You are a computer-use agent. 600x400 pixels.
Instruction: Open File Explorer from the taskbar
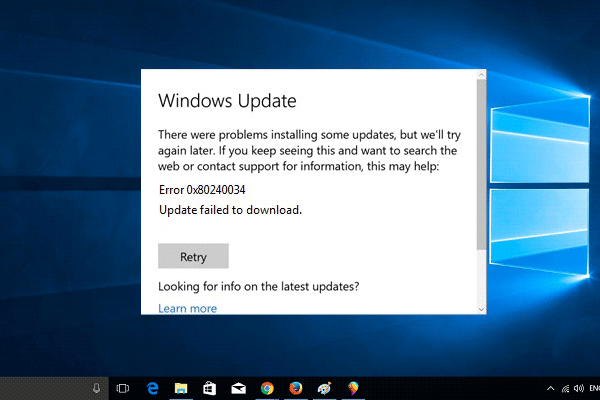pos(182,387)
